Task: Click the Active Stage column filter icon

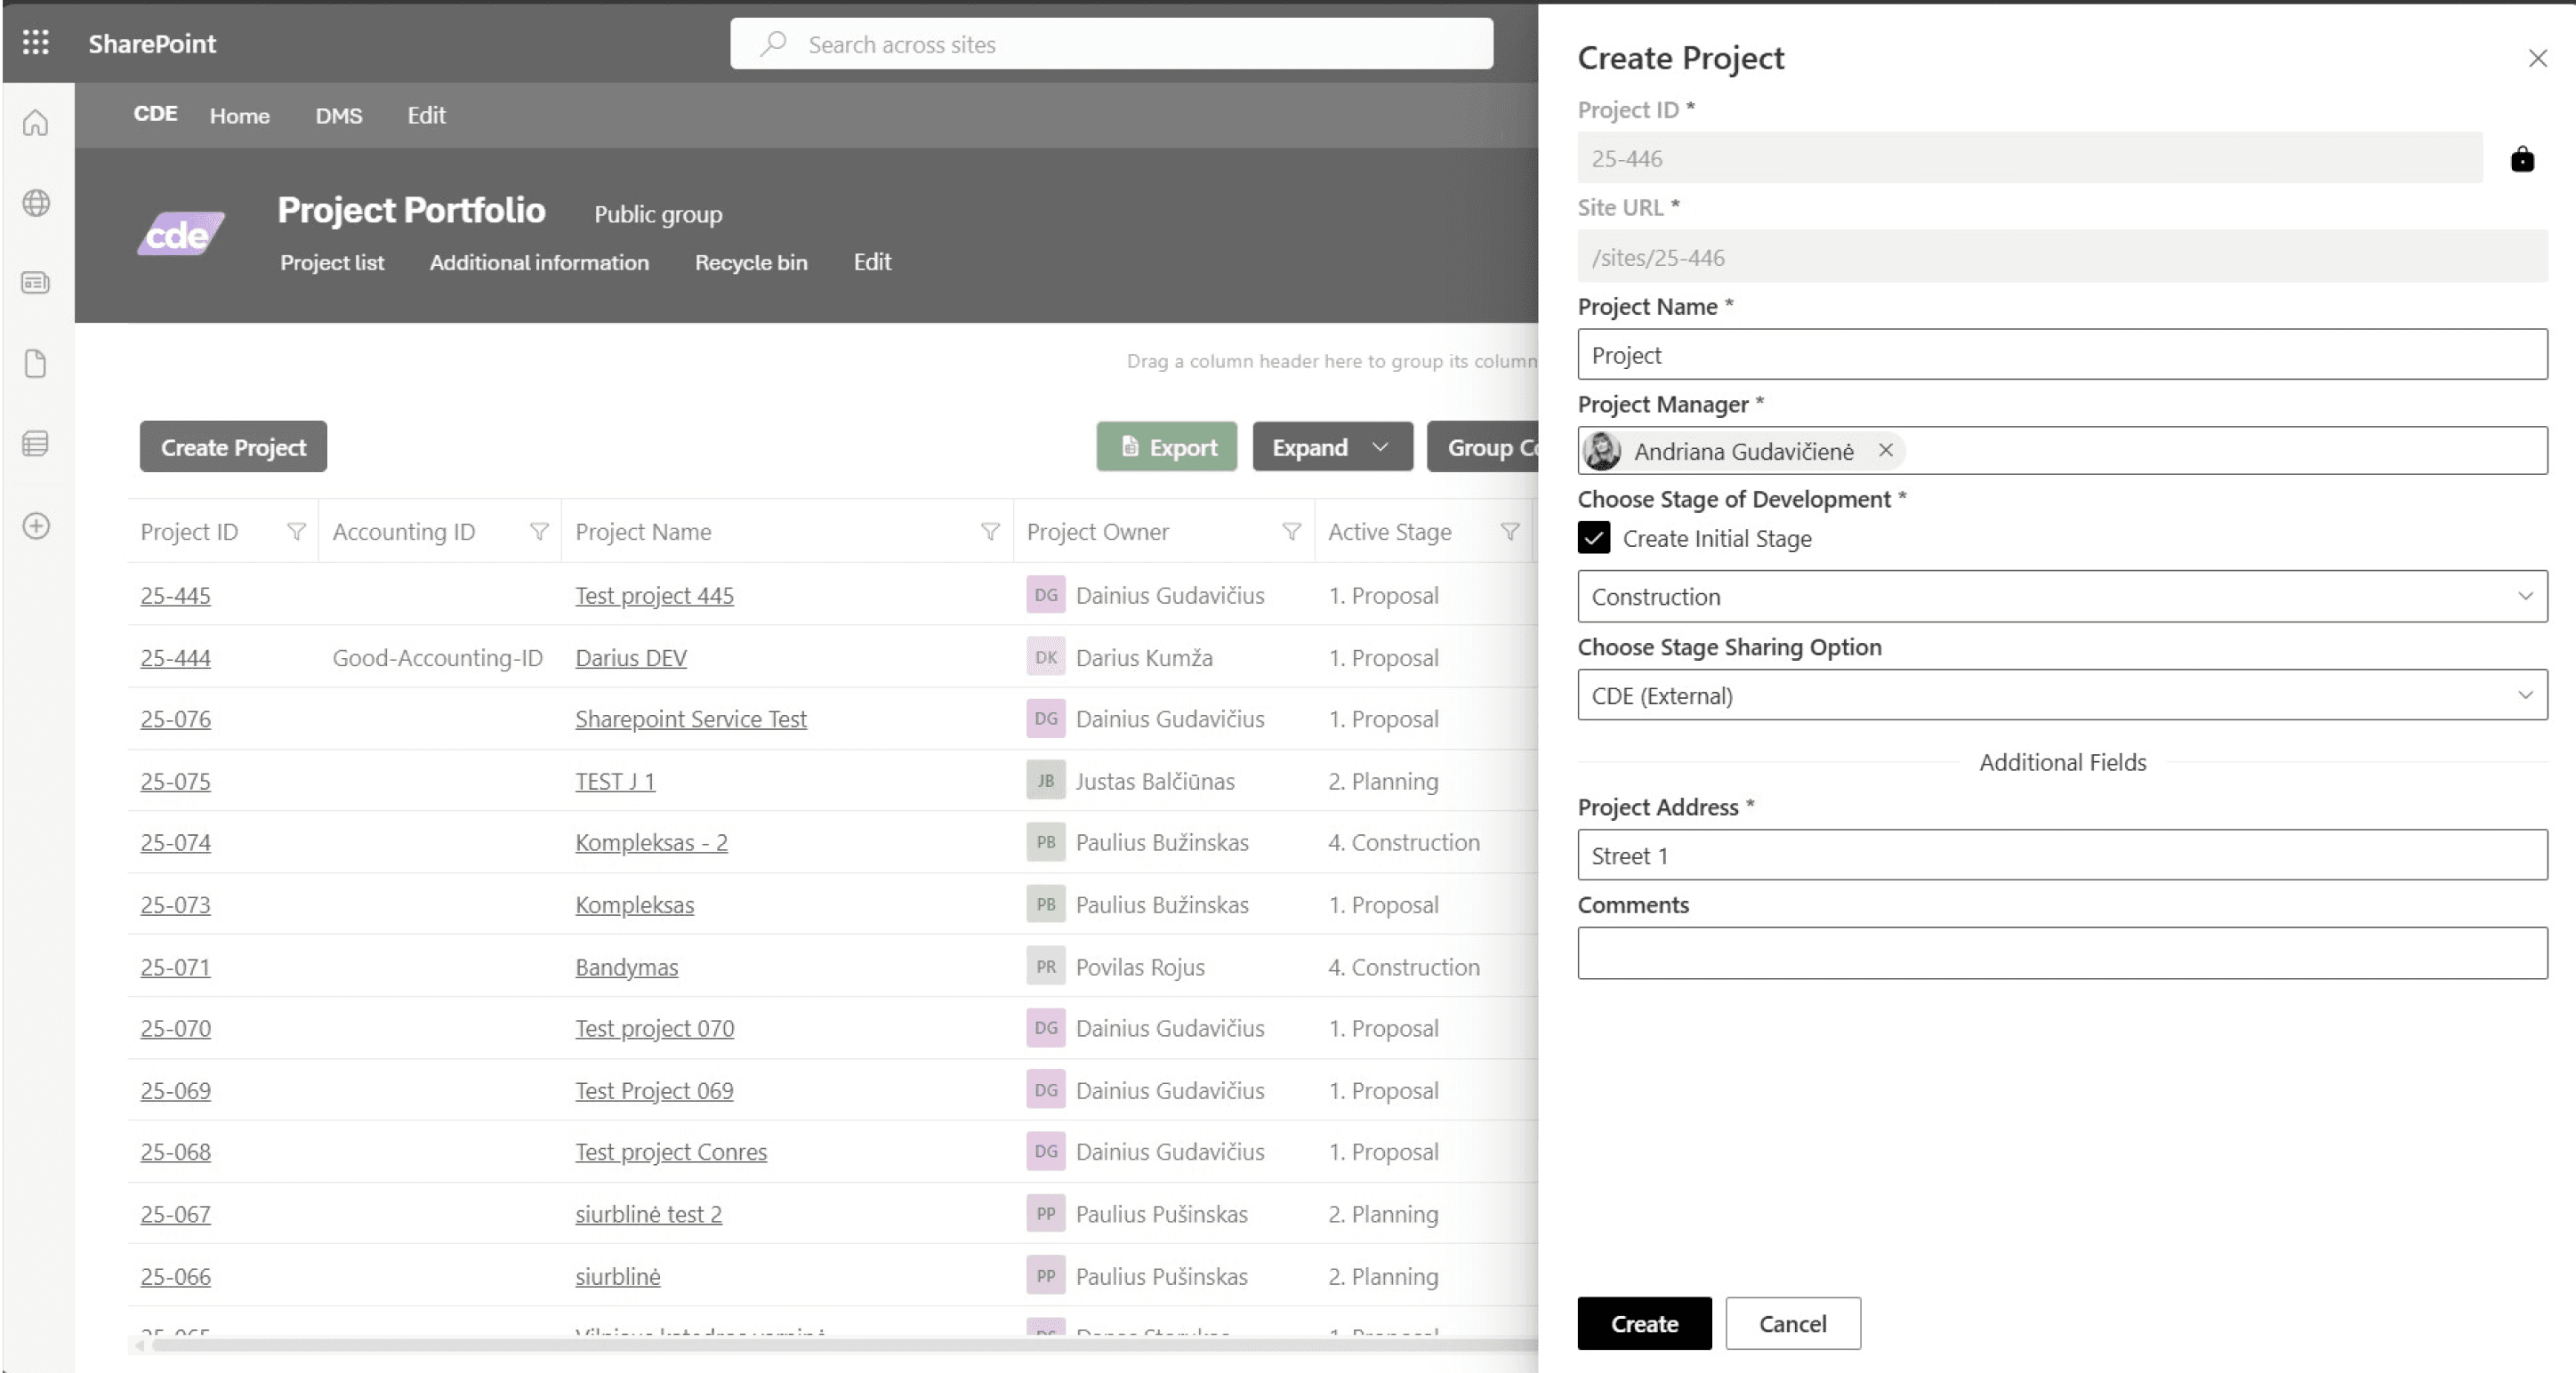Action: click(1509, 532)
